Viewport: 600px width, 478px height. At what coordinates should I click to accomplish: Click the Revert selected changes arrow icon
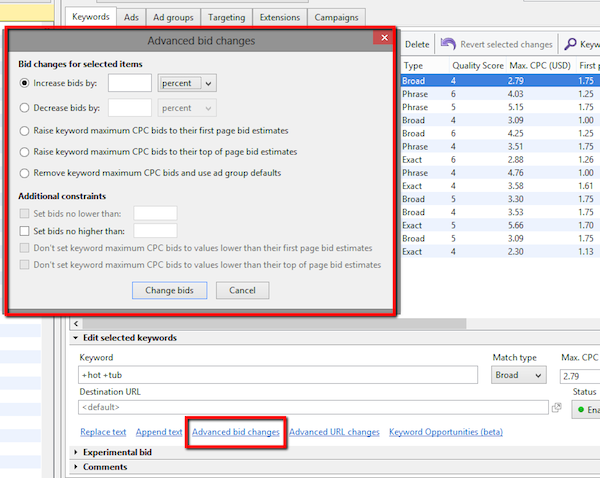point(449,44)
